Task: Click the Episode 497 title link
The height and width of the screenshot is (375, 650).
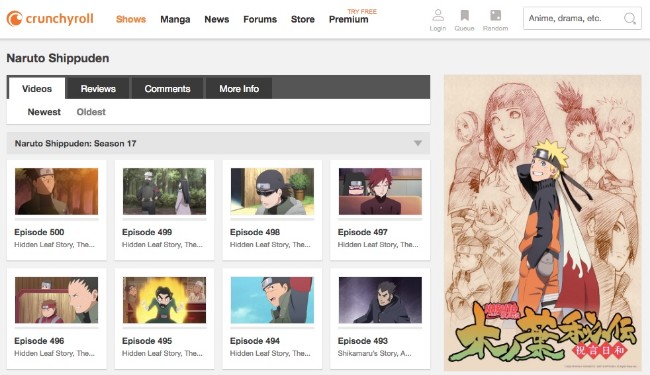Action: tap(363, 232)
